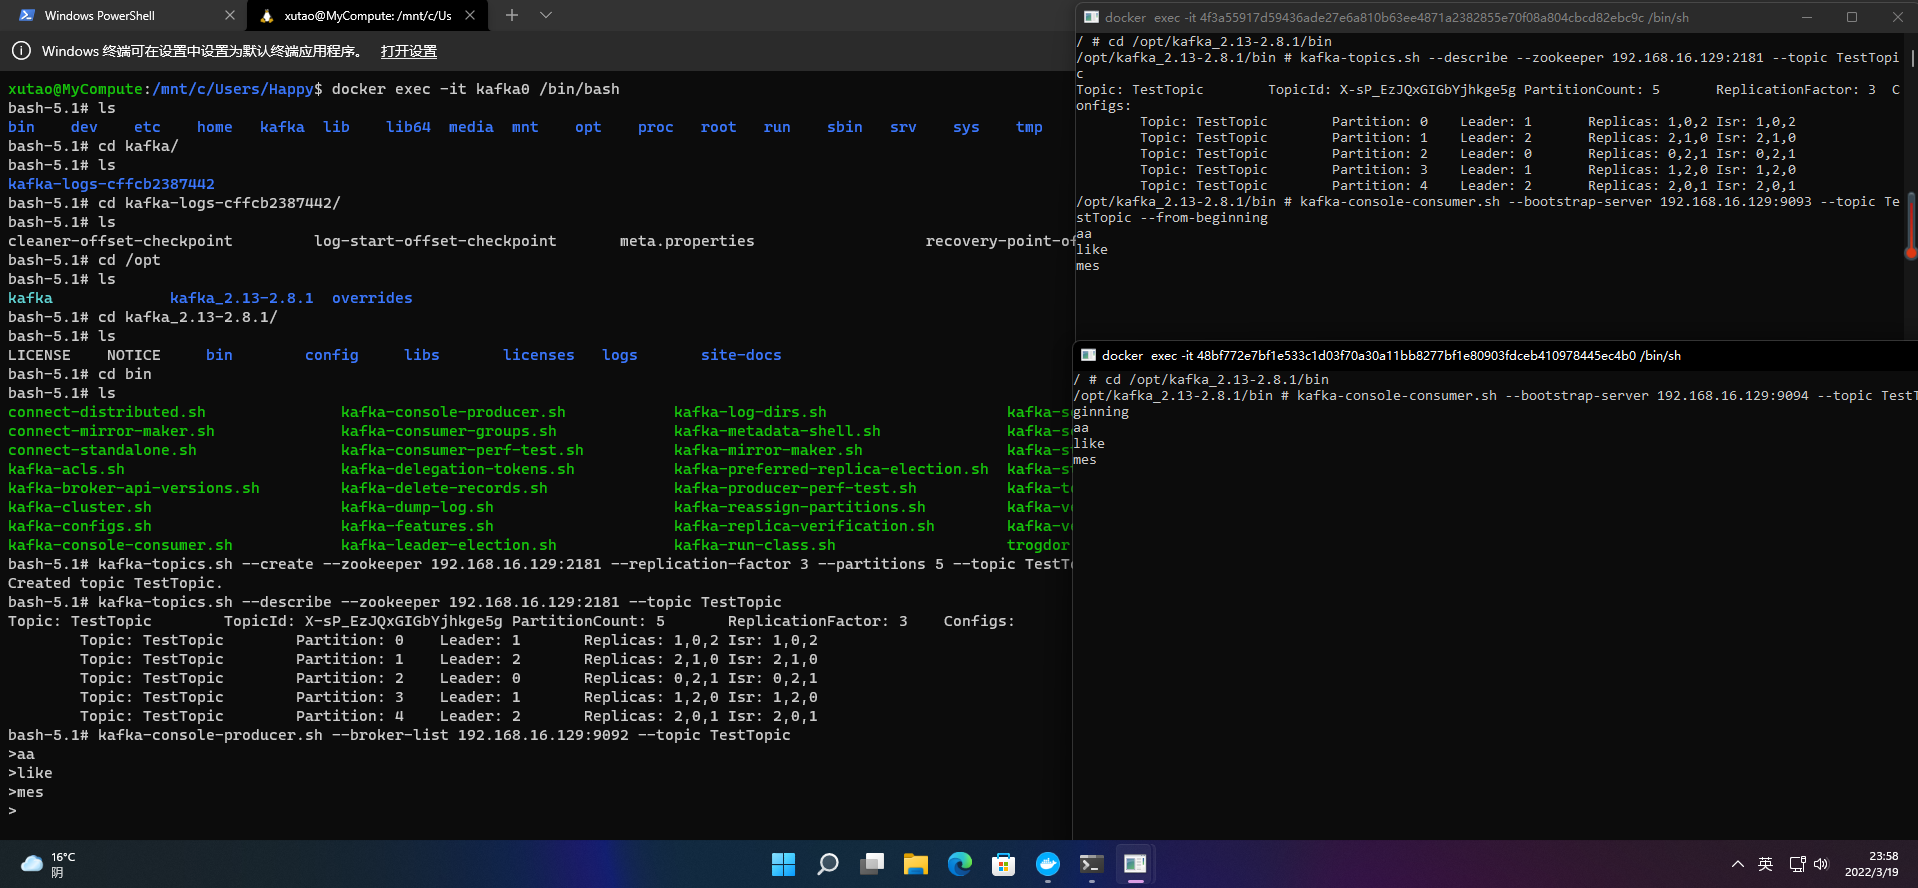Click the Linux penguin icon on second tab

pyautogui.click(x=267, y=15)
